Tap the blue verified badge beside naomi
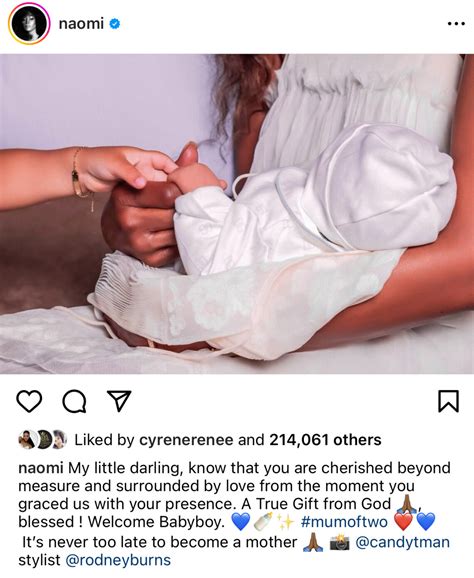 pyautogui.click(x=115, y=24)
